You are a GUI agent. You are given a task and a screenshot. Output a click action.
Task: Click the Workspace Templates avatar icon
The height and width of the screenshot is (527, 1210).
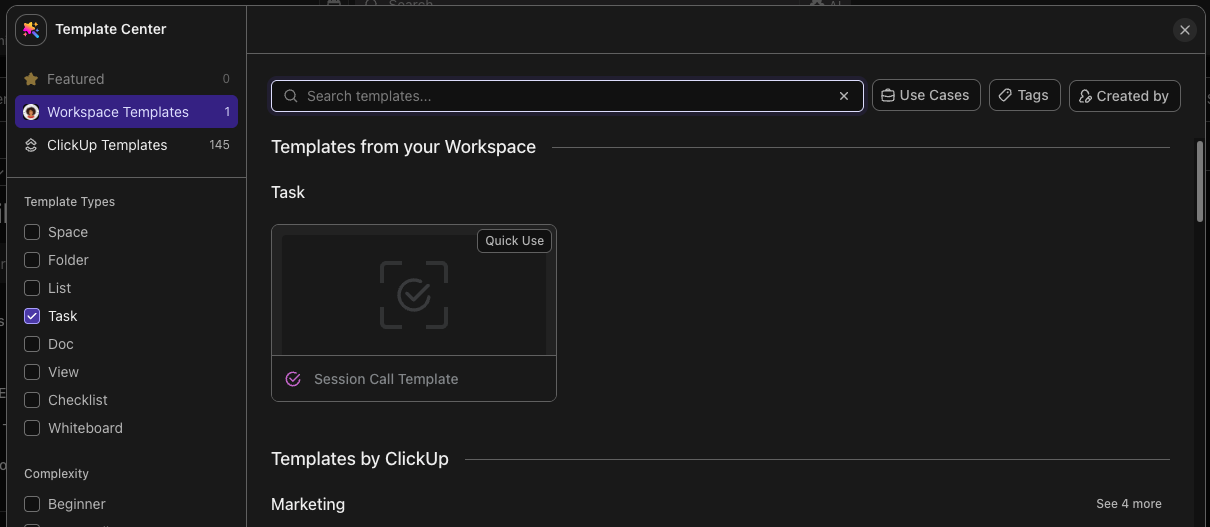click(31, 112)
